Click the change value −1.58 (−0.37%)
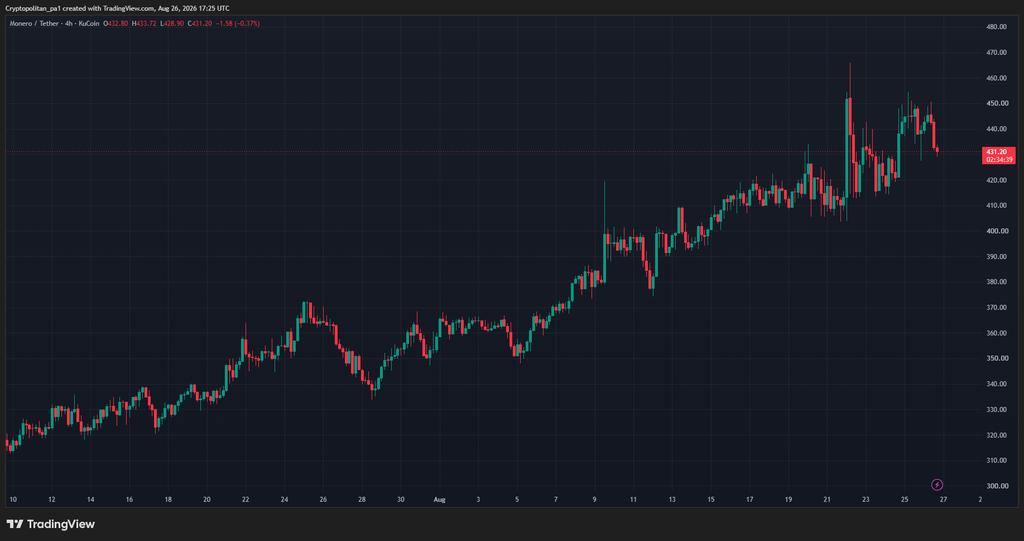This screenshot has height=541, width=1024. pos(237,24)
